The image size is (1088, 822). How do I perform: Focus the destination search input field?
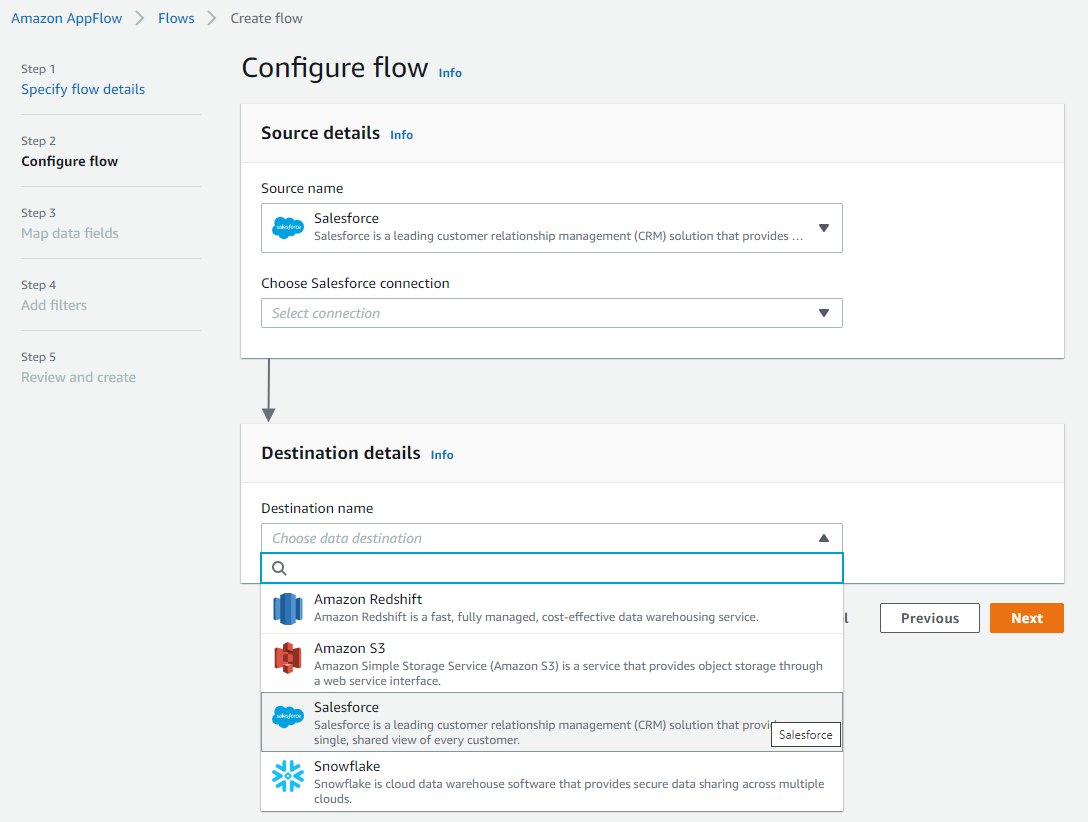pyautogui.click(x=560, y=568)
